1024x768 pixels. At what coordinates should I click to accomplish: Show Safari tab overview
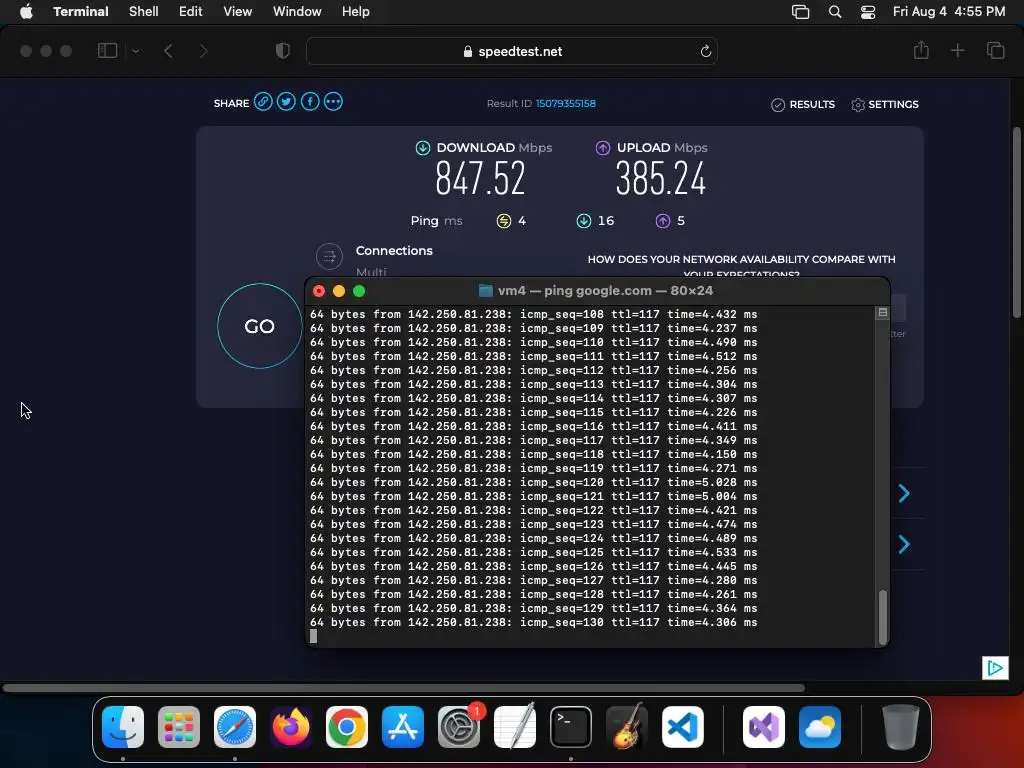coord(995,50)
